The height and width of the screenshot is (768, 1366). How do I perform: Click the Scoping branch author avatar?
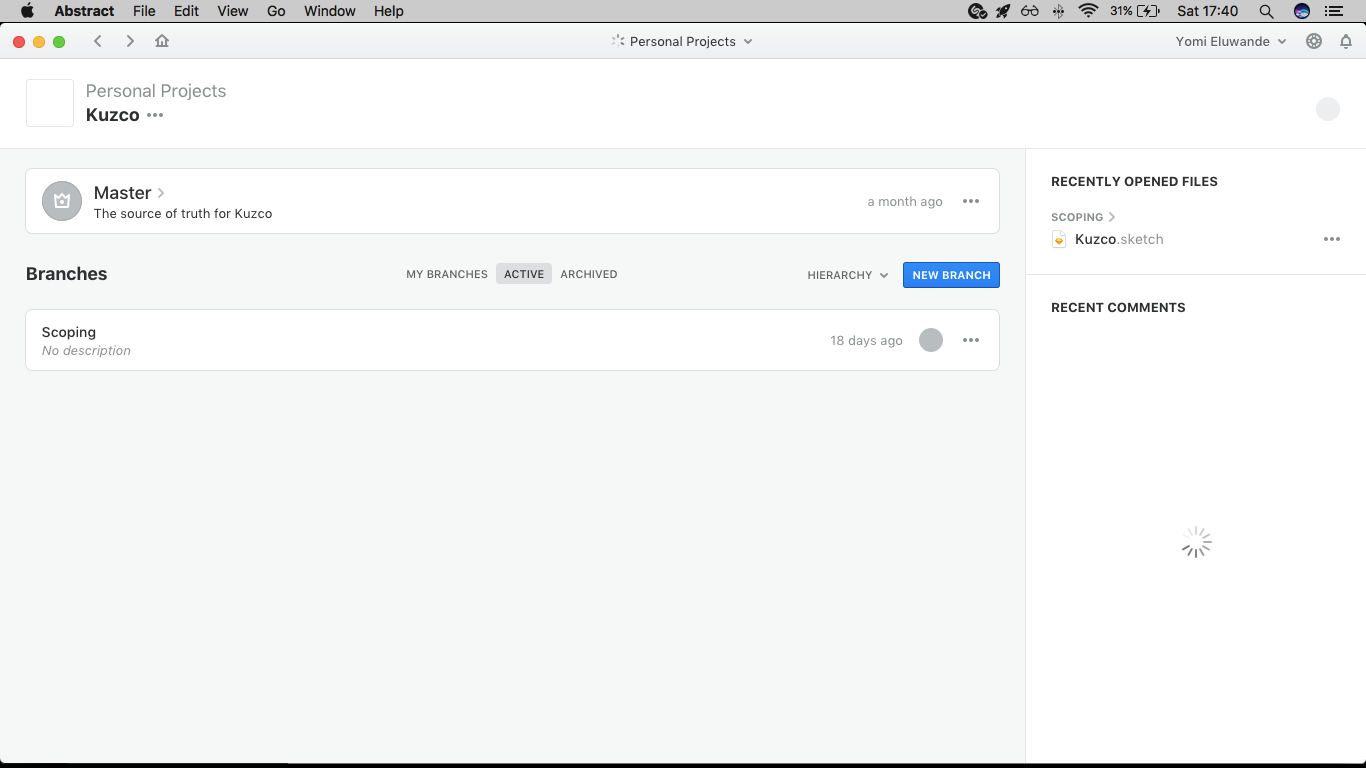(931, 340)
